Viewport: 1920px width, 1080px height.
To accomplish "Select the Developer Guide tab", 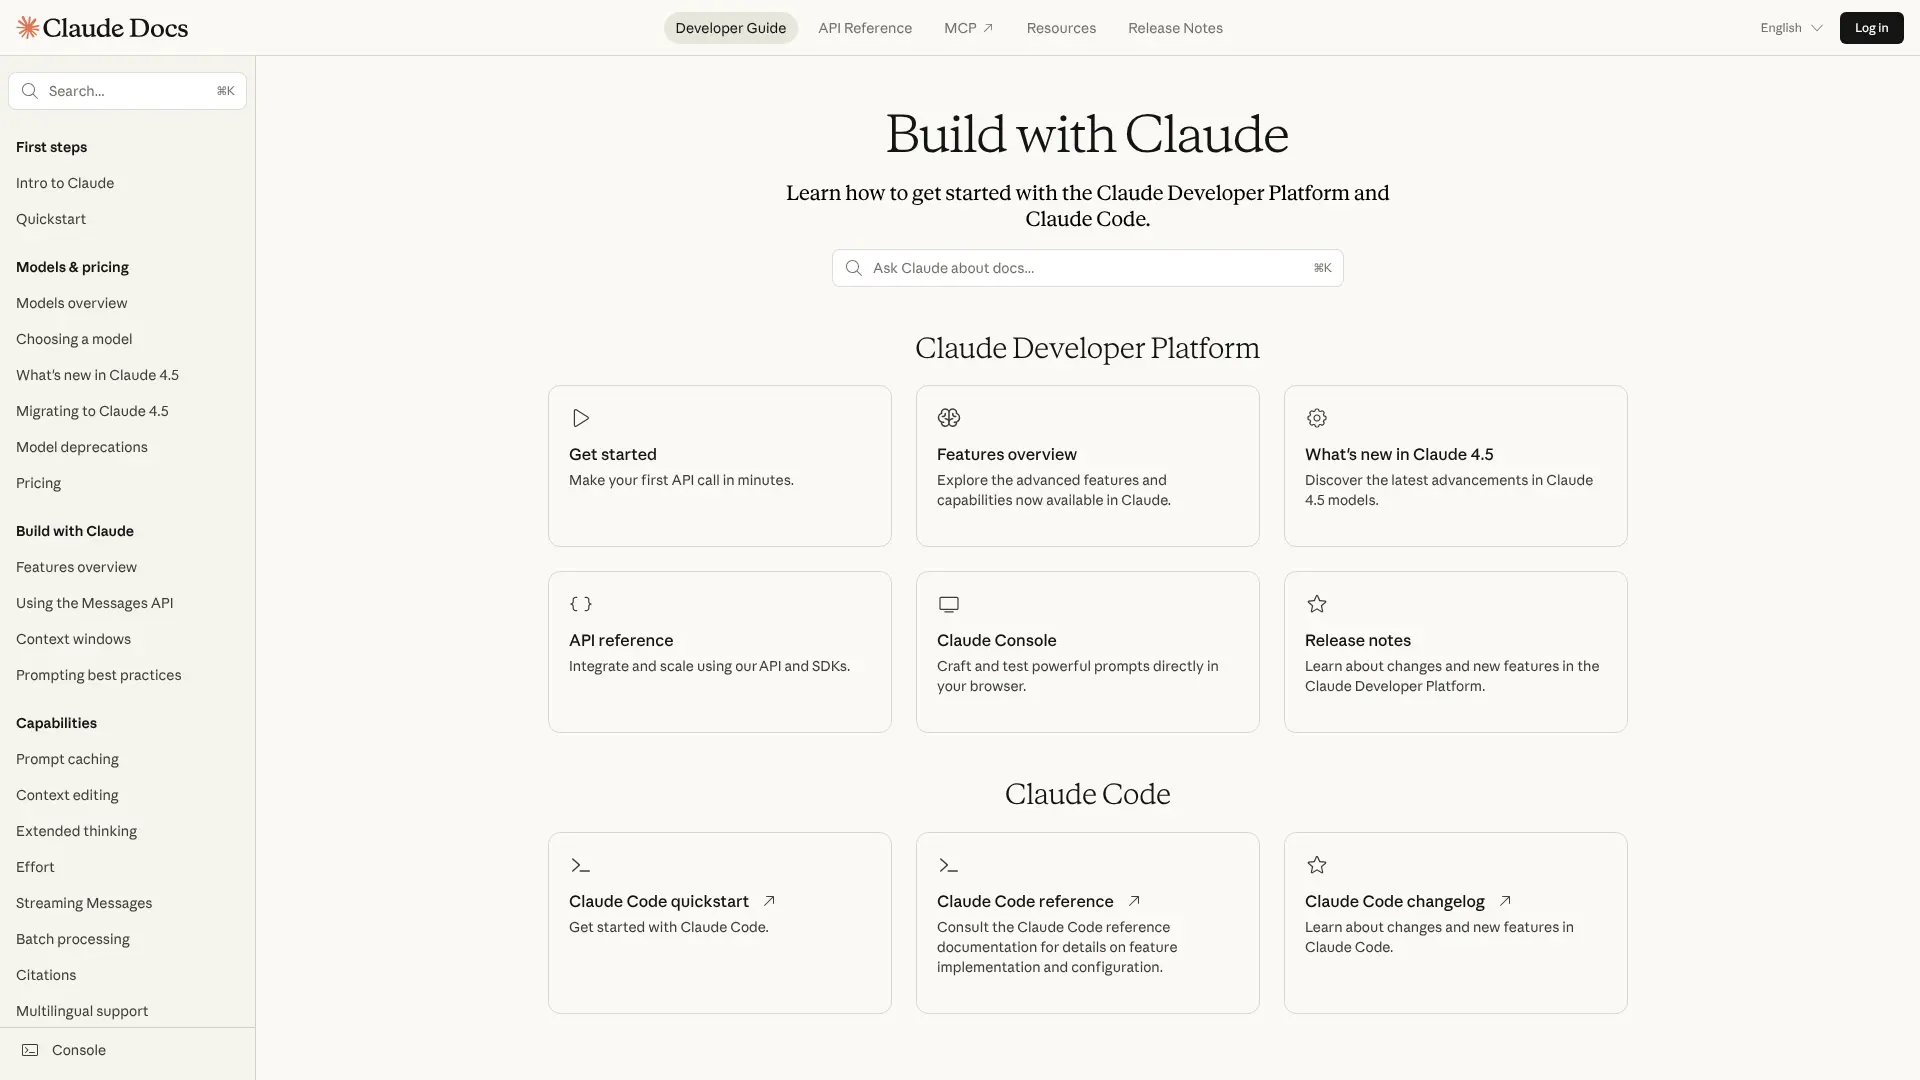I will [730, 28].
